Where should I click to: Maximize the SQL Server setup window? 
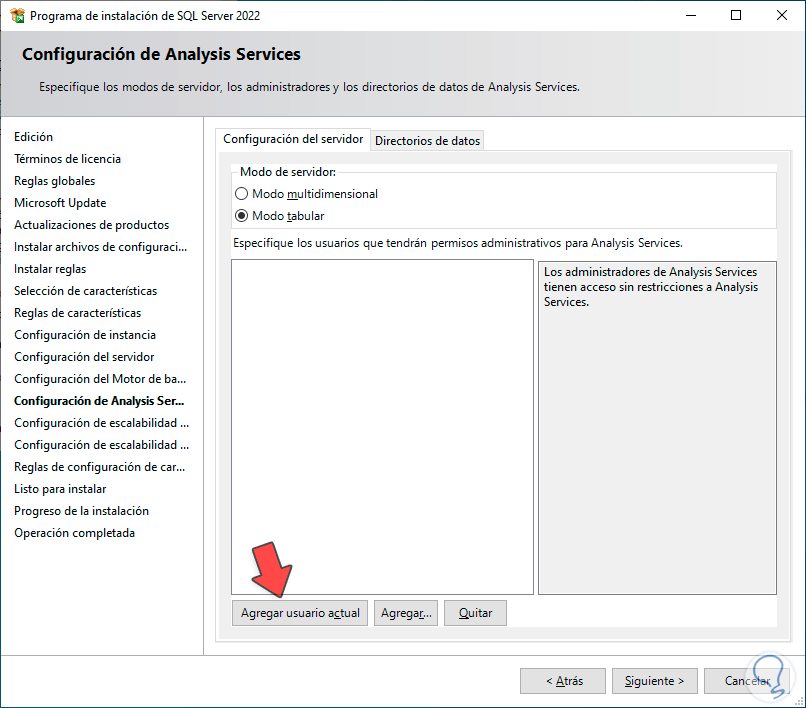click(x=736, y=15)
